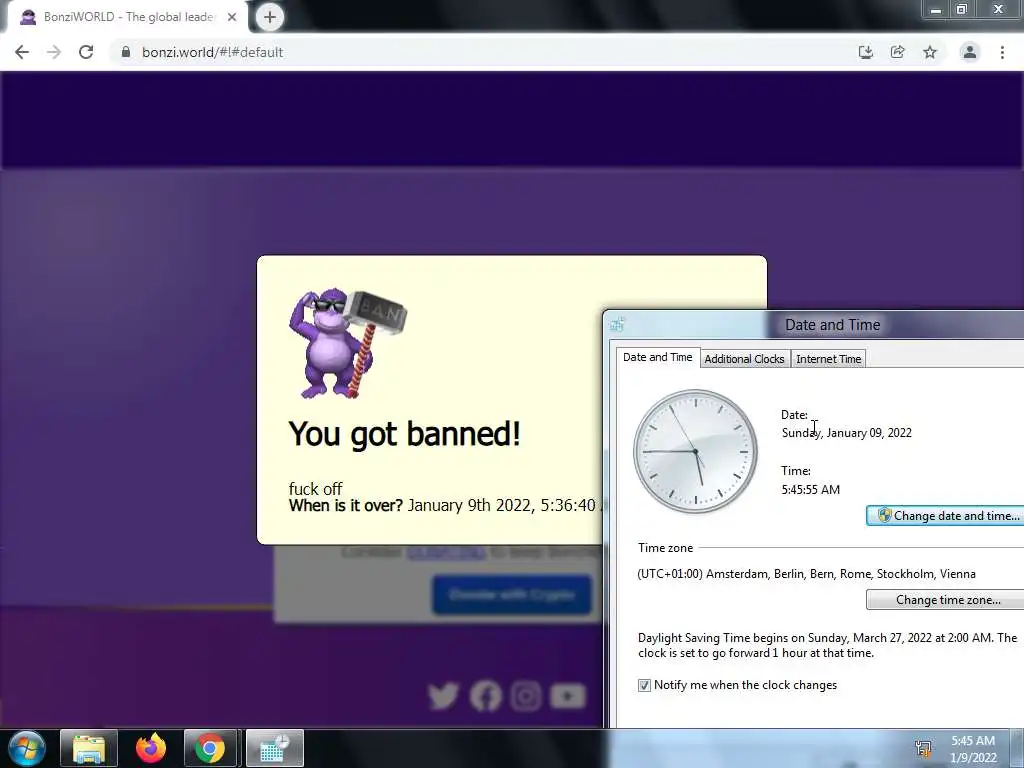Click the blurred blue Donate button
1024x768 pixels.
[x=512, y=595]
